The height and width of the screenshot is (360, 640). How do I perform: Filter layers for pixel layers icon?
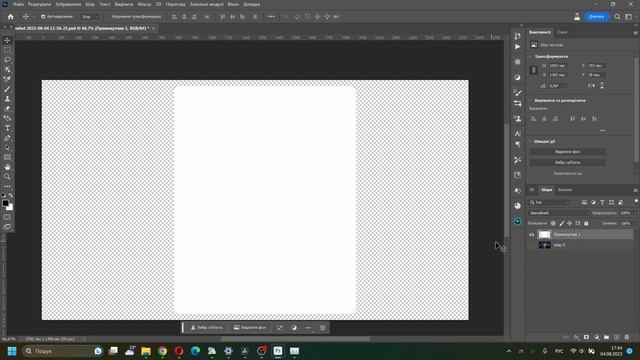click(x=584, y=202)
